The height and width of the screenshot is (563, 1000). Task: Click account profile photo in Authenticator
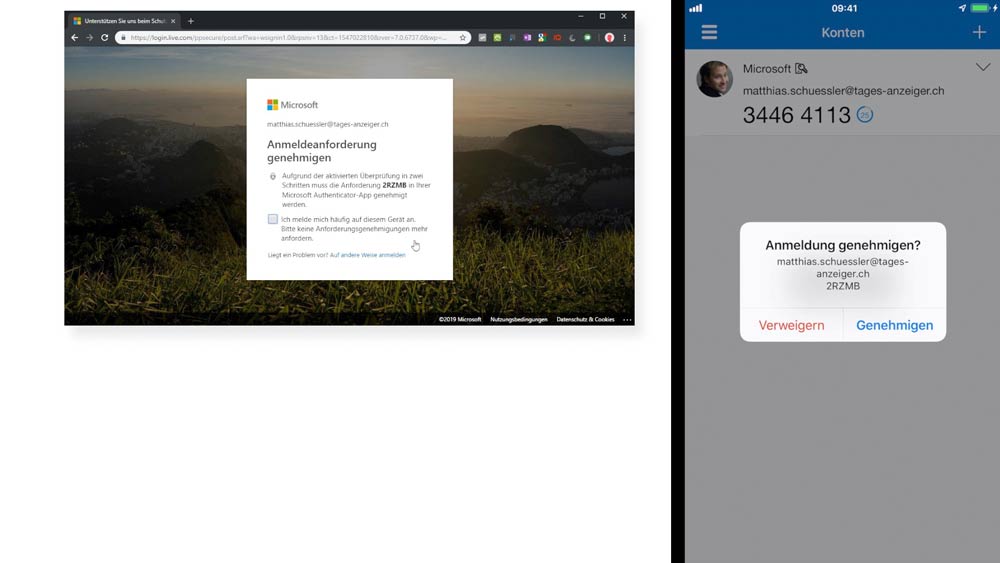[714, 79]
